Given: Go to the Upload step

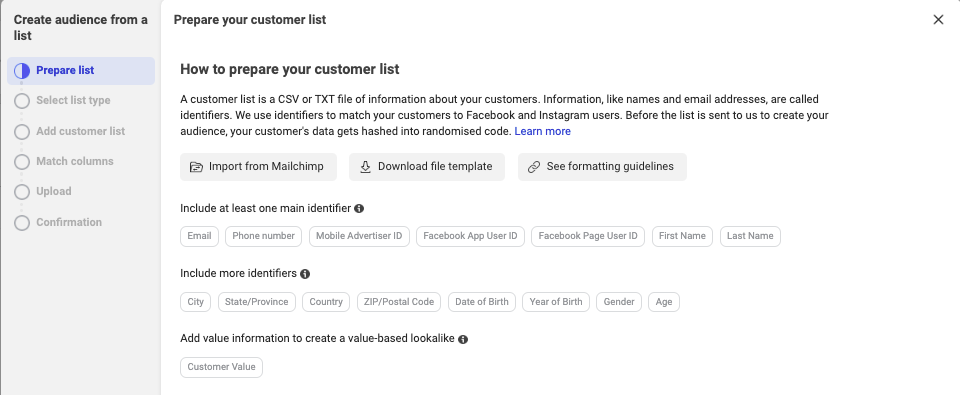Looking at the screenshot, I should click(x=53, y=192).
